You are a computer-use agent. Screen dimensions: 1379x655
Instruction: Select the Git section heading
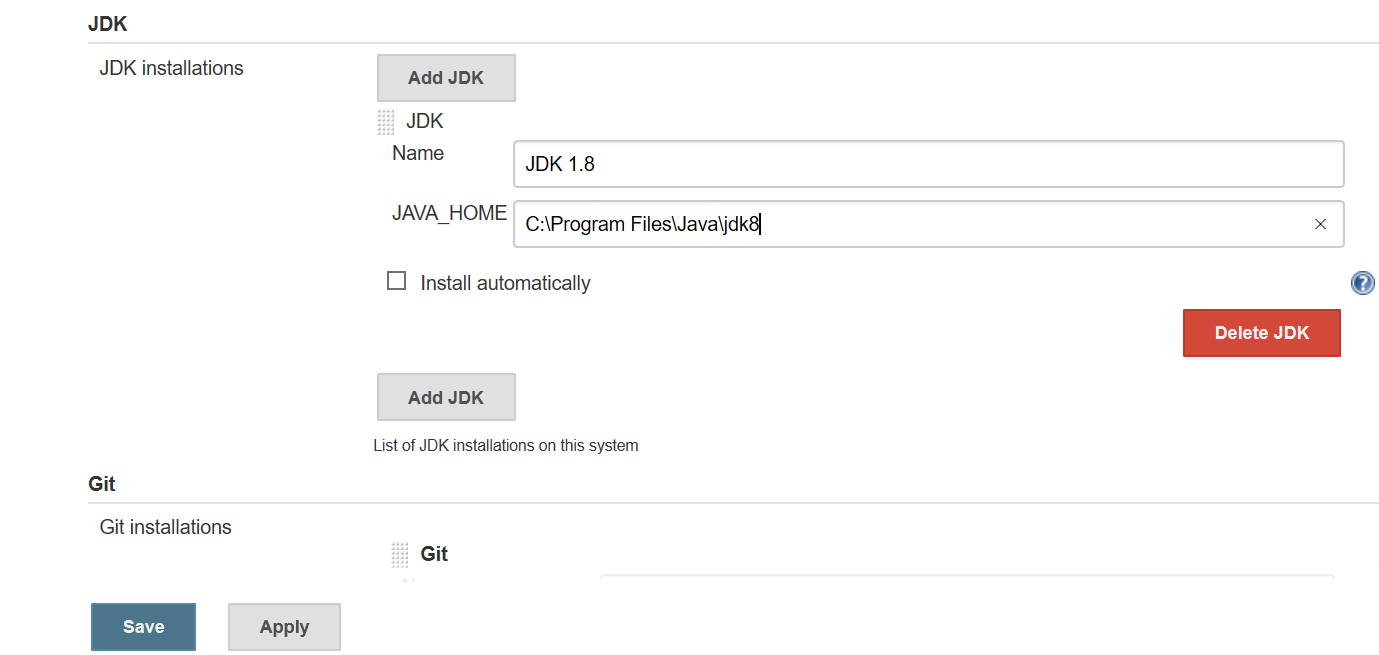coord(102,484)
